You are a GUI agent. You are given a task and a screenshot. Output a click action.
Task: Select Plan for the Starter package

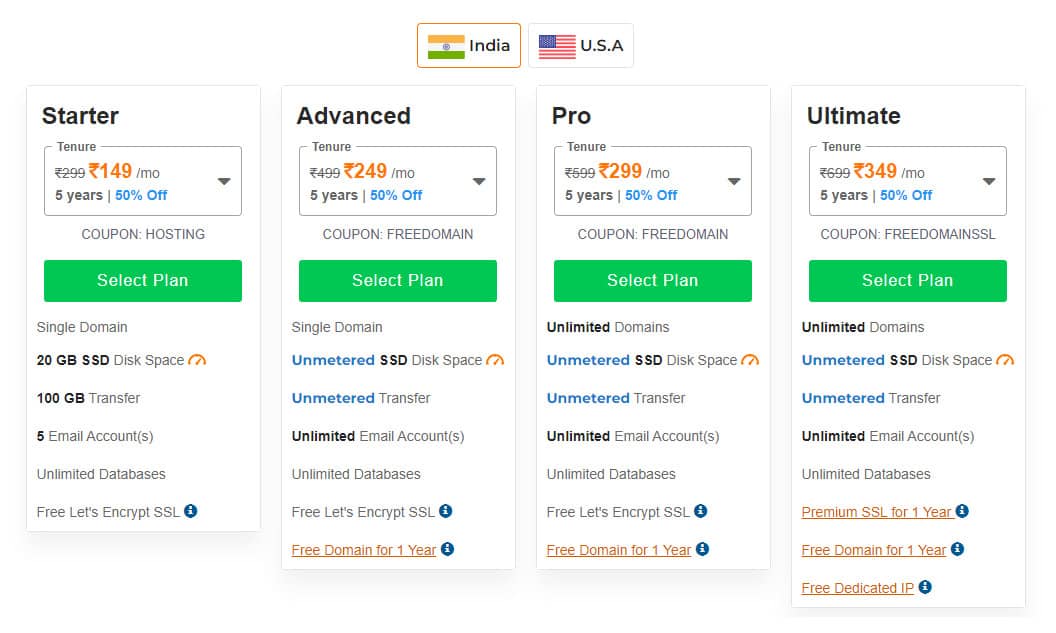pyautogui.click(x=142, y=281)
